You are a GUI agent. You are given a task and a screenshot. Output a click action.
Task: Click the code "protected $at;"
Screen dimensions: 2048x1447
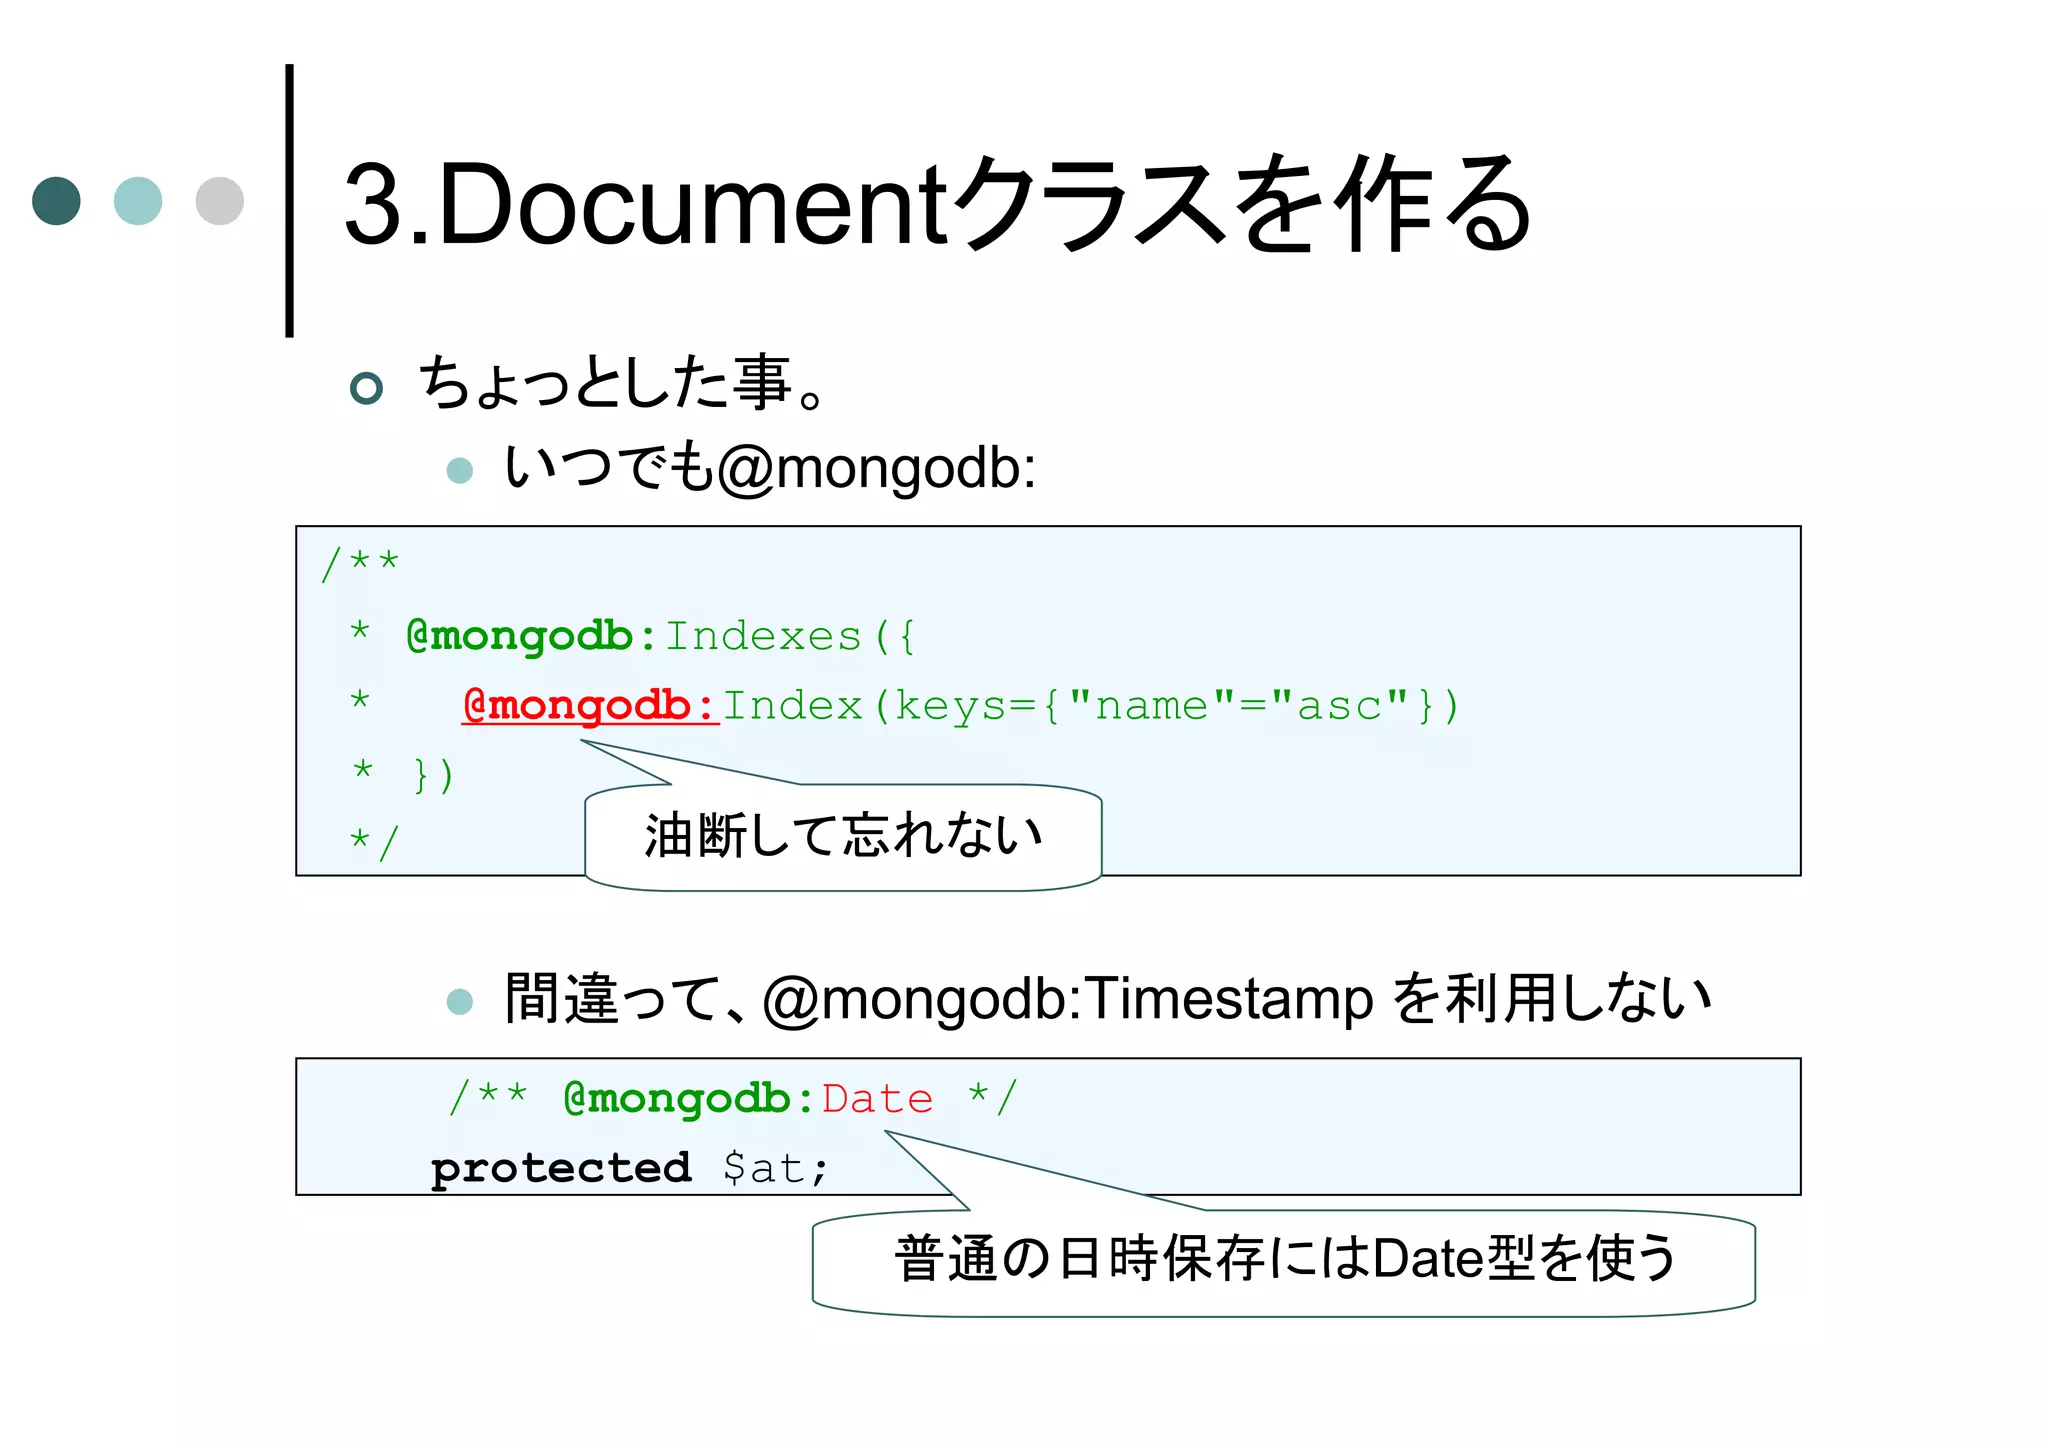[x=630, y=1168]
